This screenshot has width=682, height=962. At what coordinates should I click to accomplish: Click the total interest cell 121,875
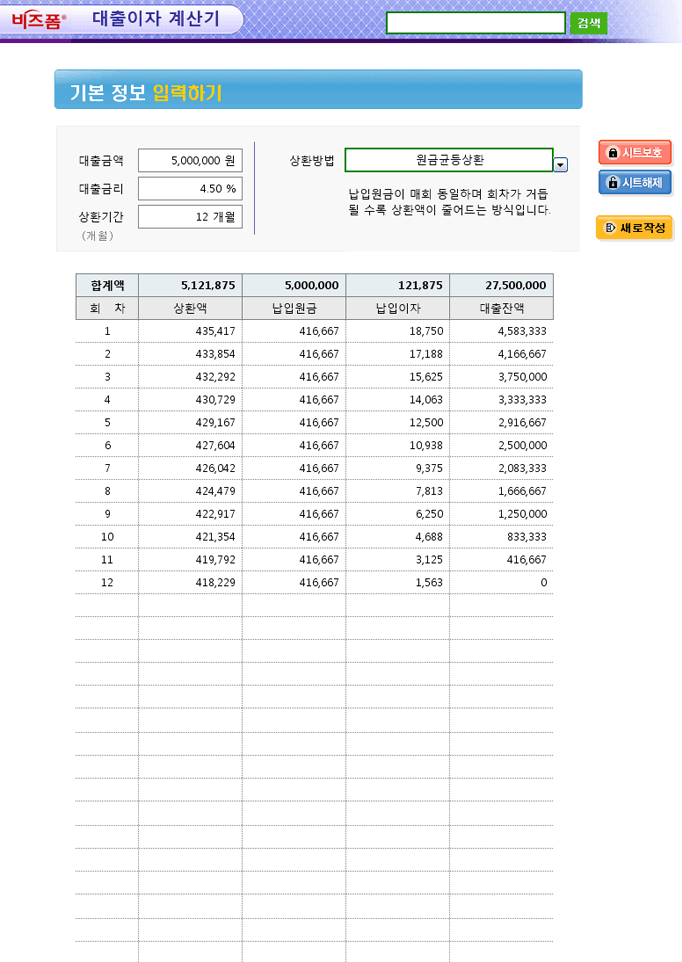[397, 285]
